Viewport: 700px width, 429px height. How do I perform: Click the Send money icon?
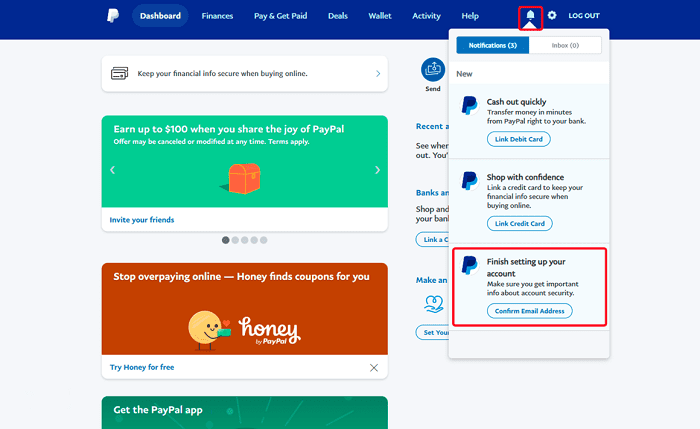click(x=433, y=69)
